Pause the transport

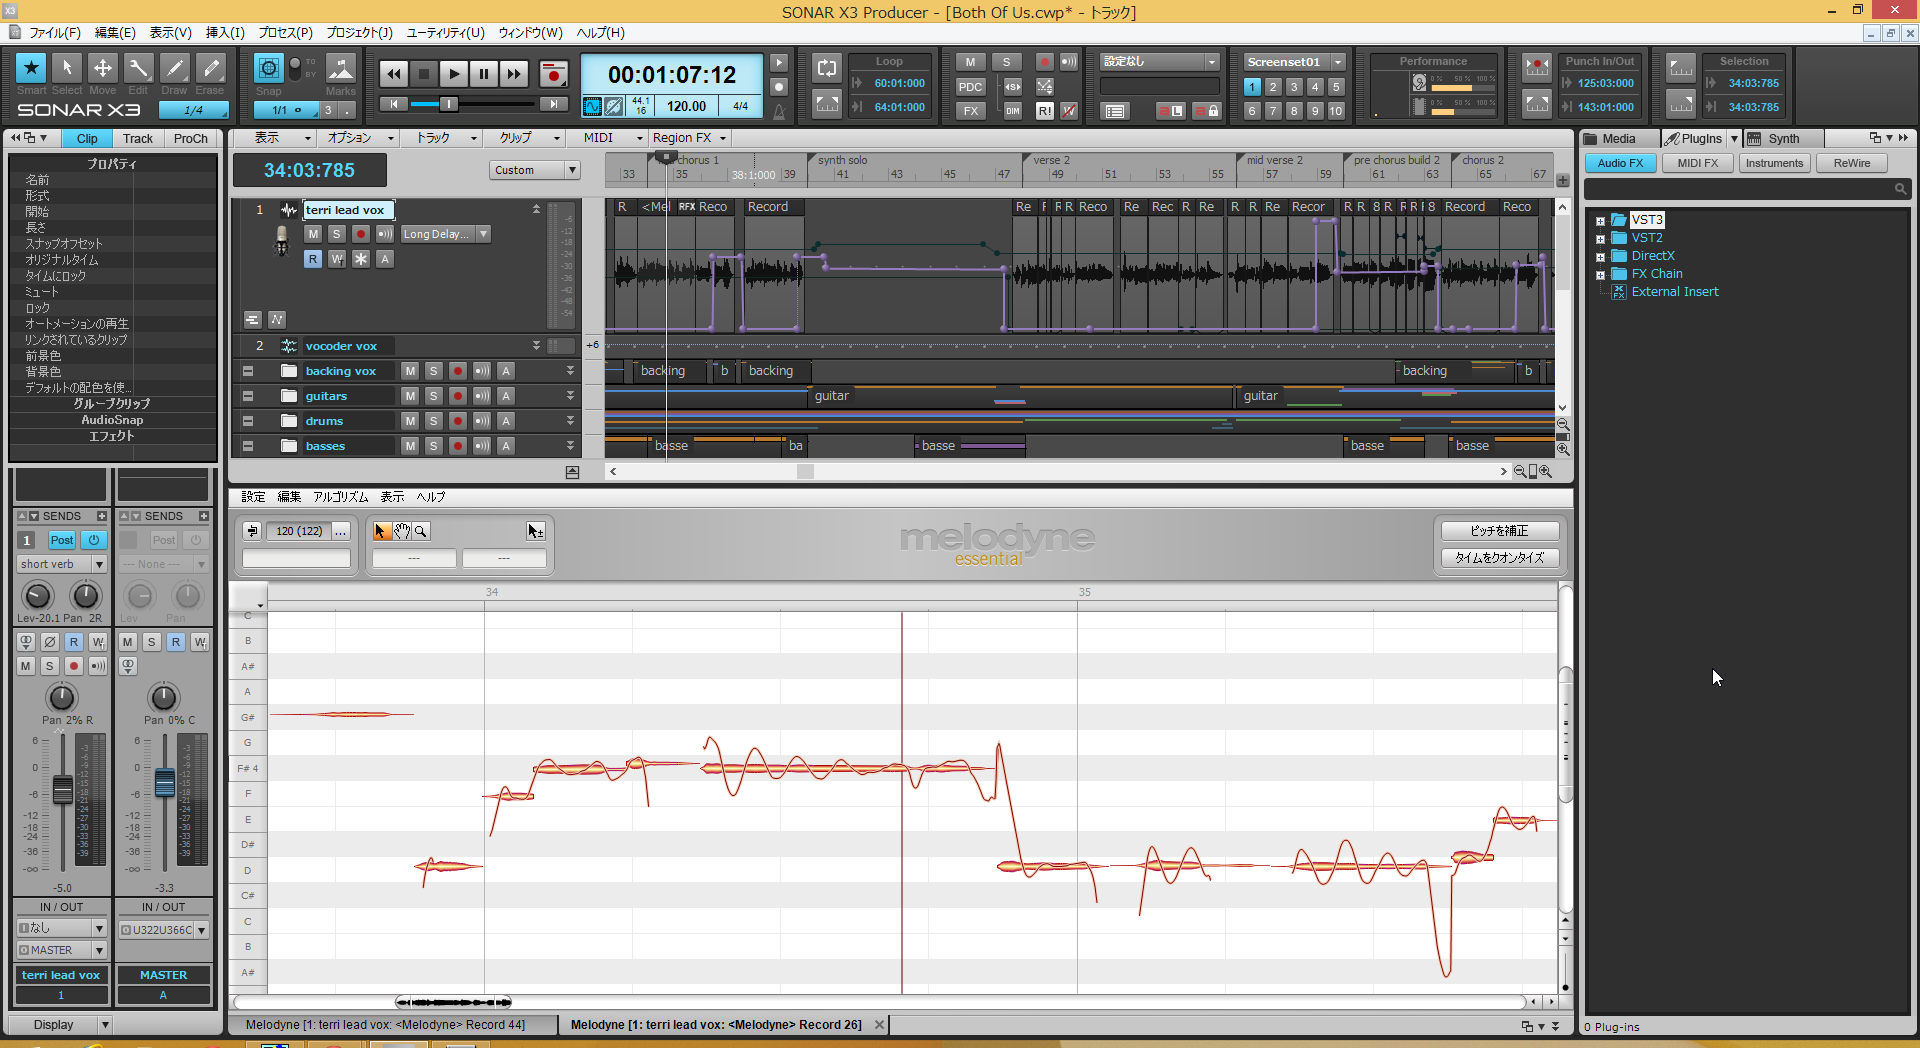484,74
